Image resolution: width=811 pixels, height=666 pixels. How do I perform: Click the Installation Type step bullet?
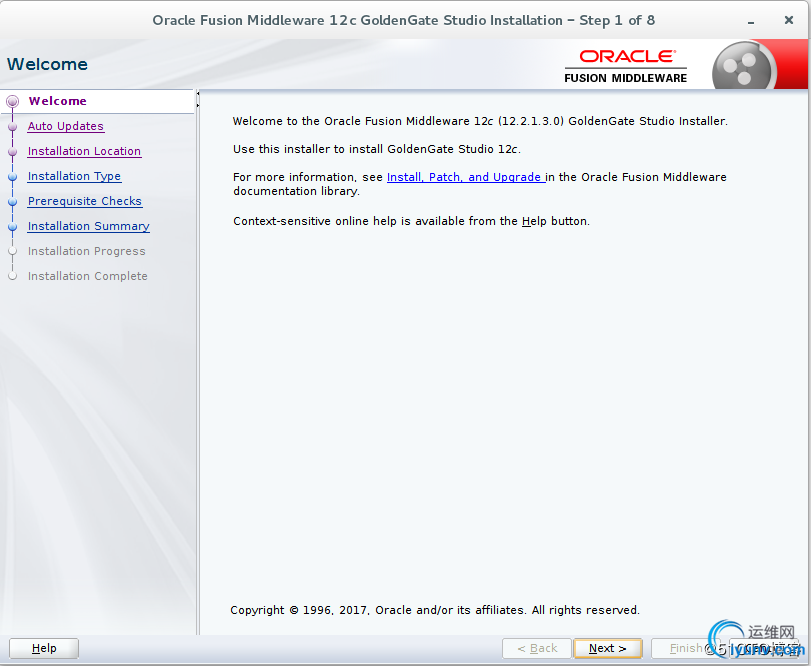[x=12, y=176]
